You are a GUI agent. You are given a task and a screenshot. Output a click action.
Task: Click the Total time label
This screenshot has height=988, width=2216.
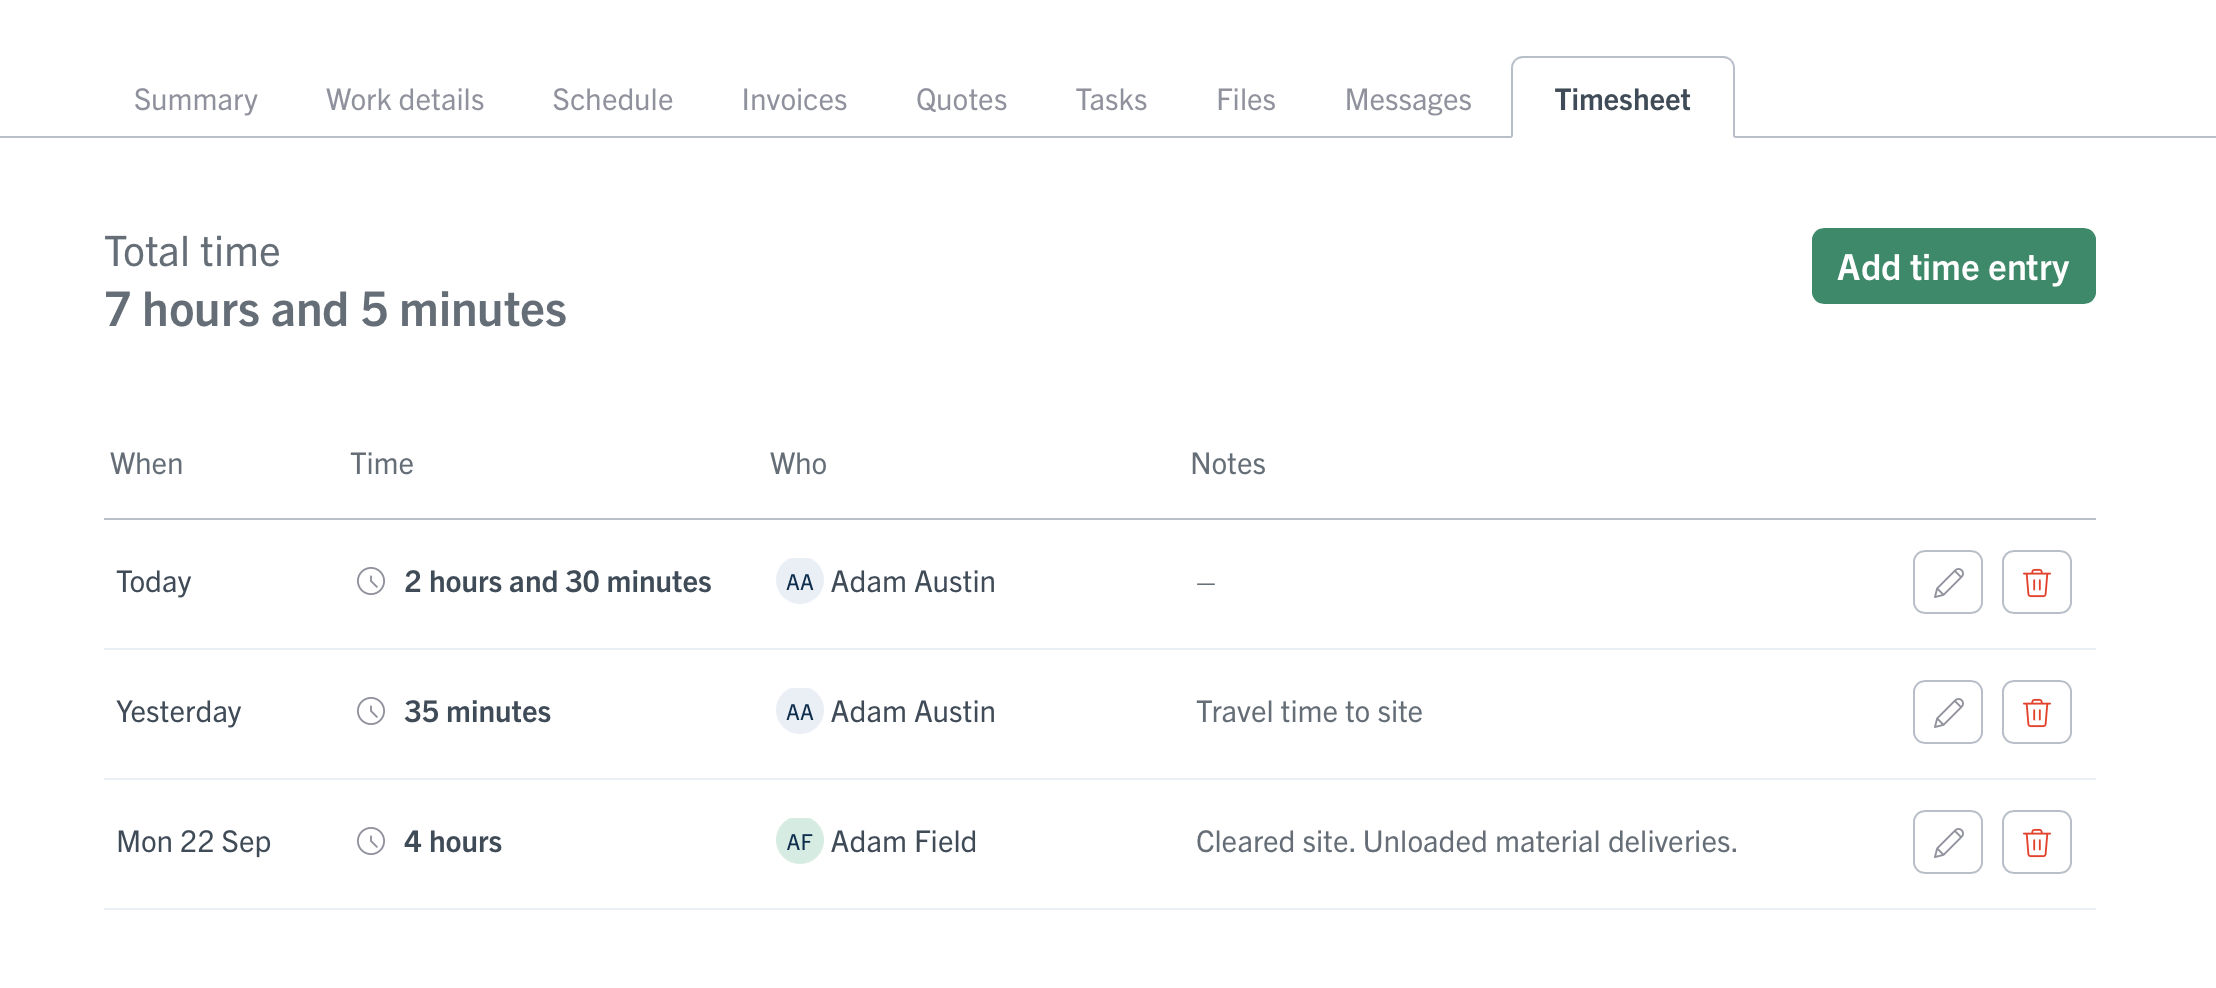tap(193, 252)
